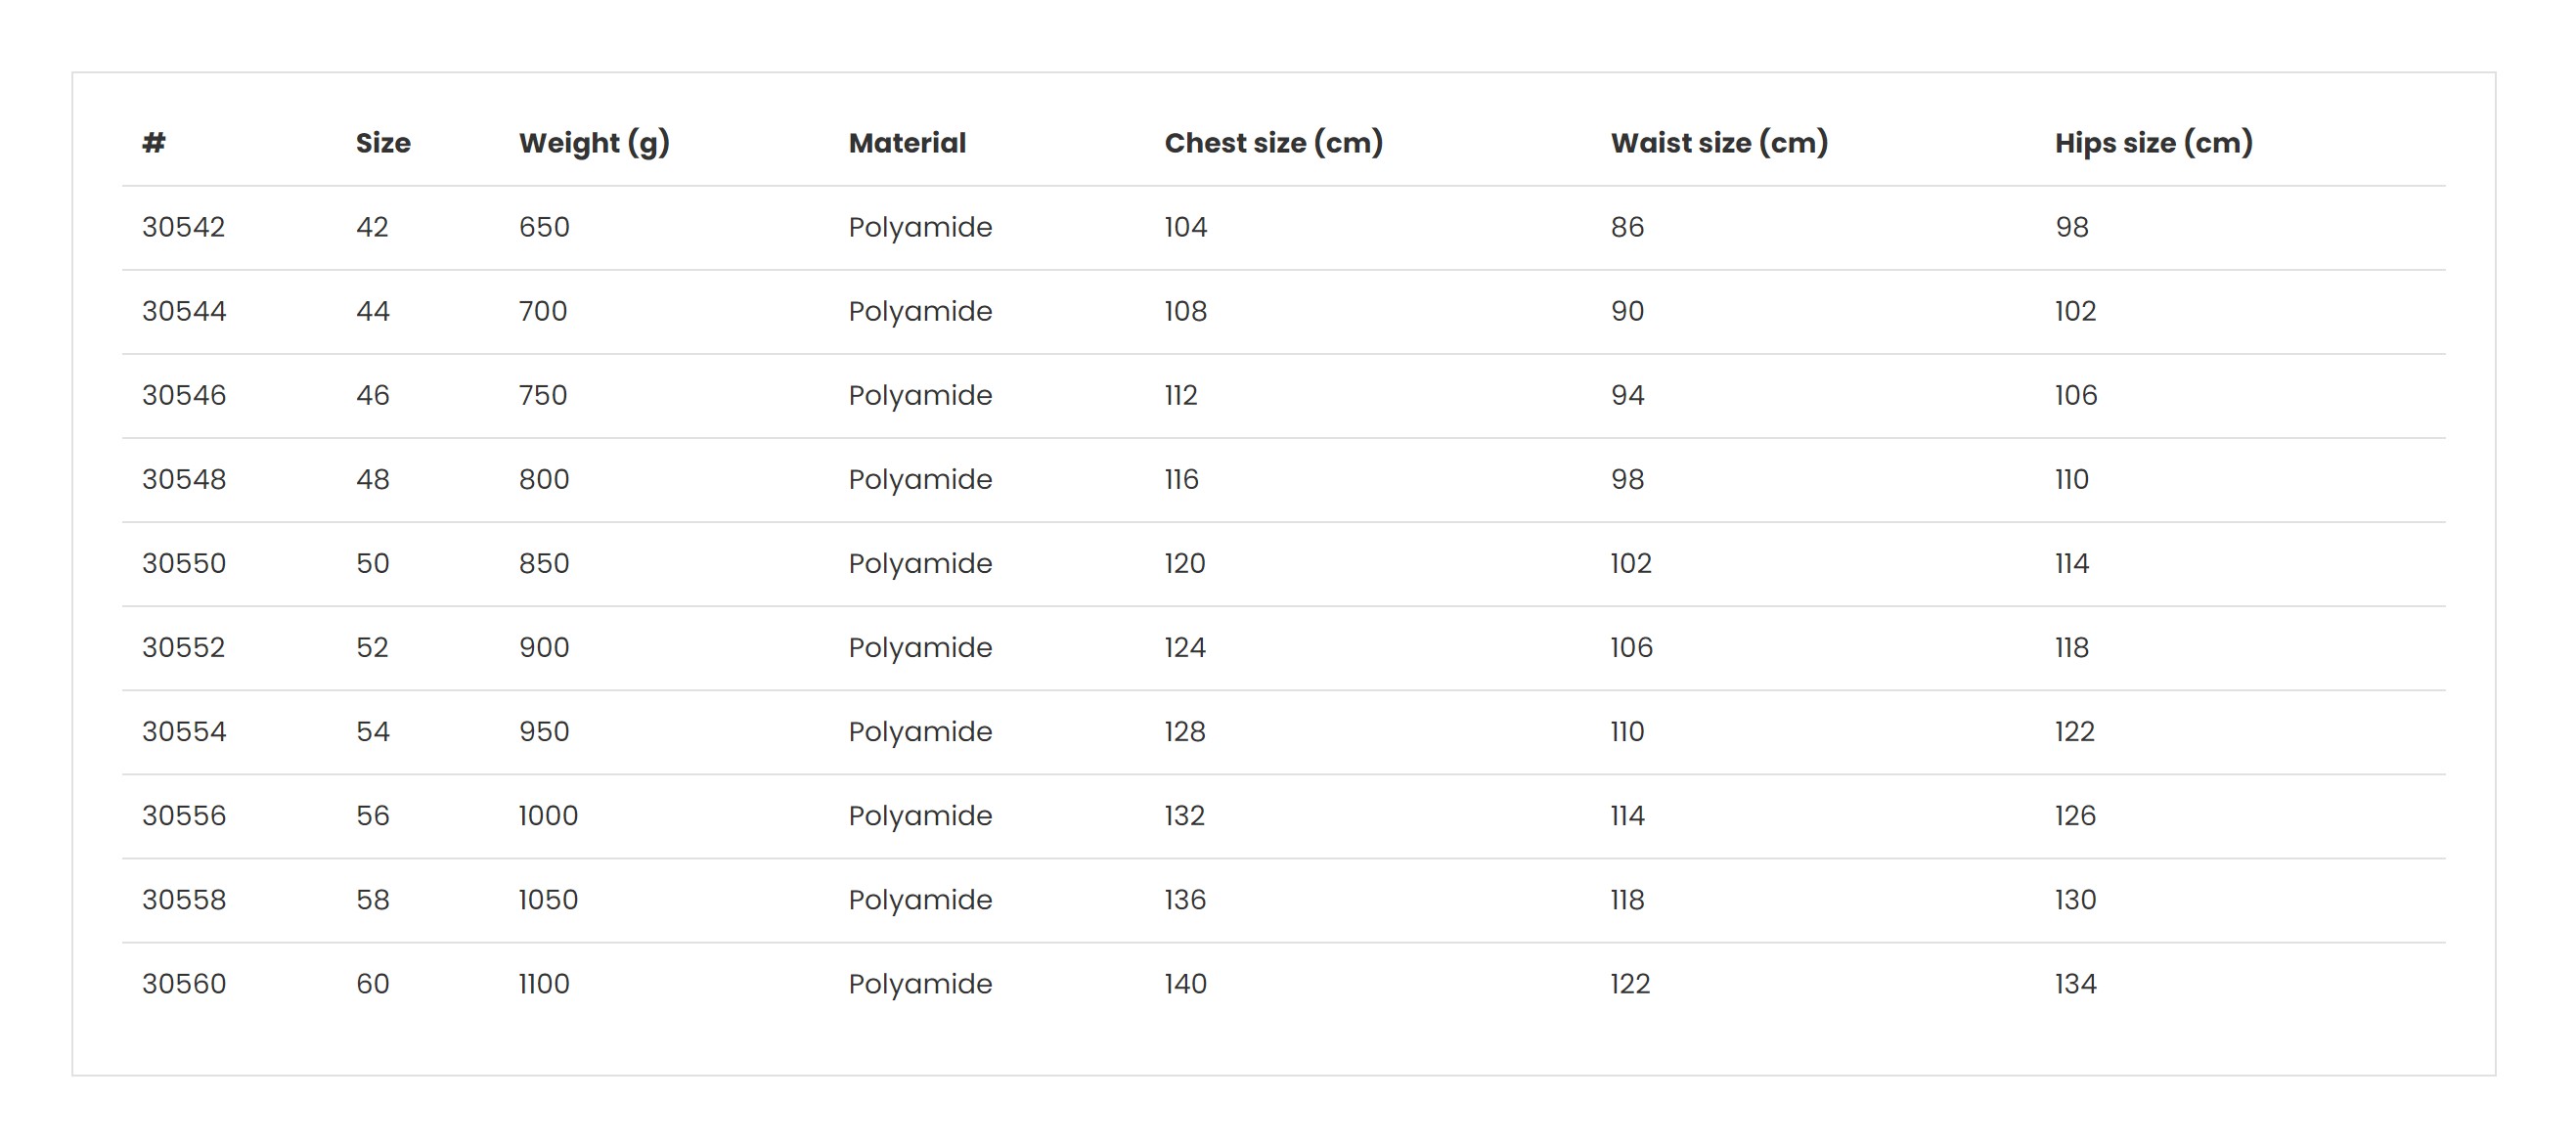Viewport: 2576px width, 1144px height.
Task: Click the chest size value 140
Action: click(x=1185, y=983)
